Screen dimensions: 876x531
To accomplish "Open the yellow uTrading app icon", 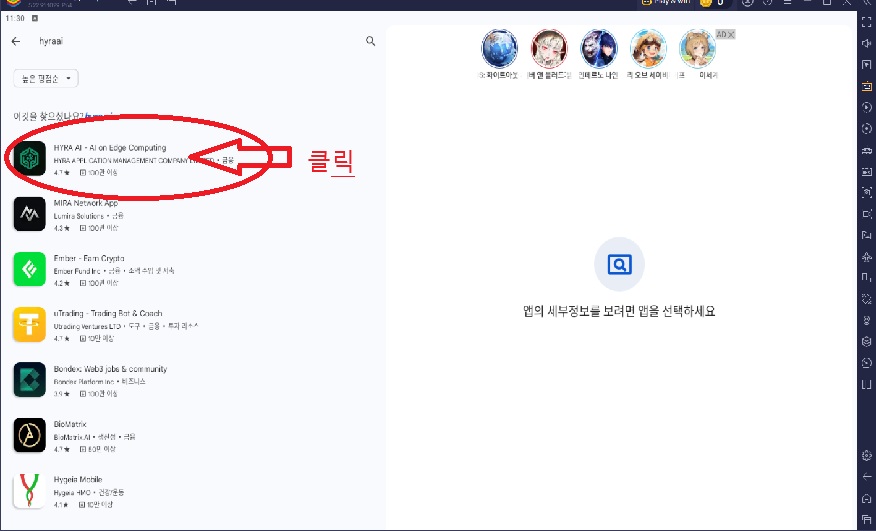I will (x=30, y=324).
